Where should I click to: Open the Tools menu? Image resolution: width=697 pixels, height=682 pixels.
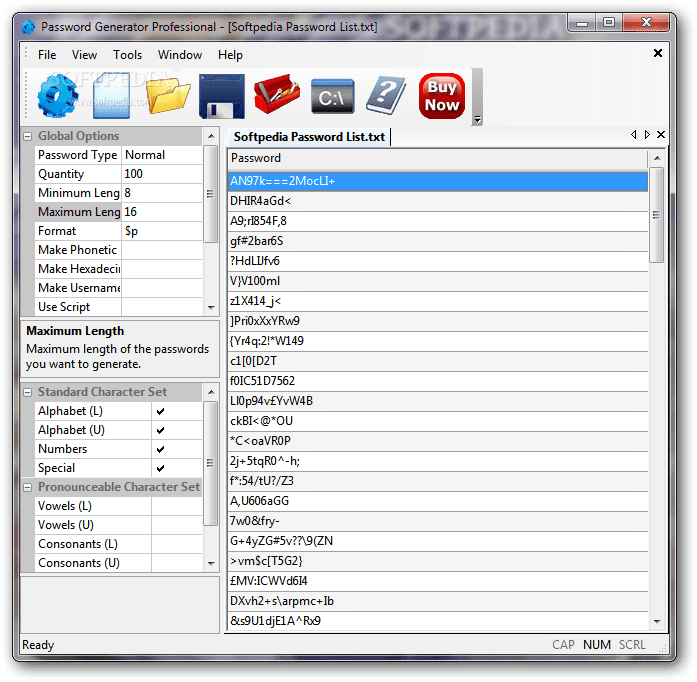[x=127, y=55]
